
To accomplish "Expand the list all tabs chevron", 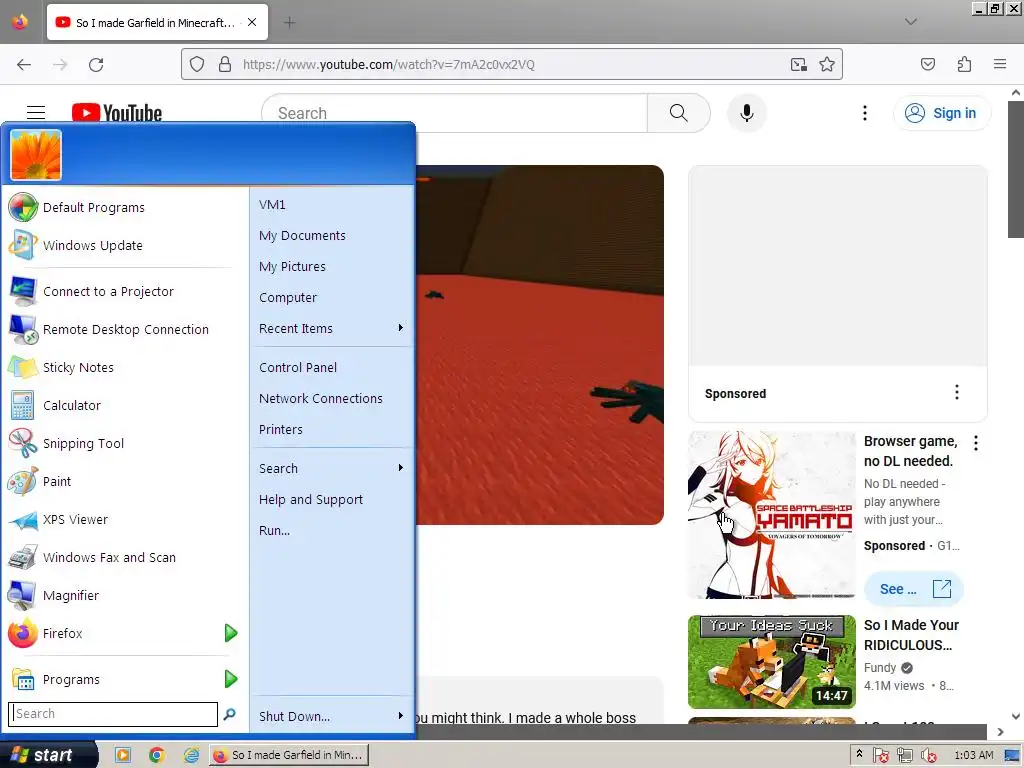I will [910, 22].
